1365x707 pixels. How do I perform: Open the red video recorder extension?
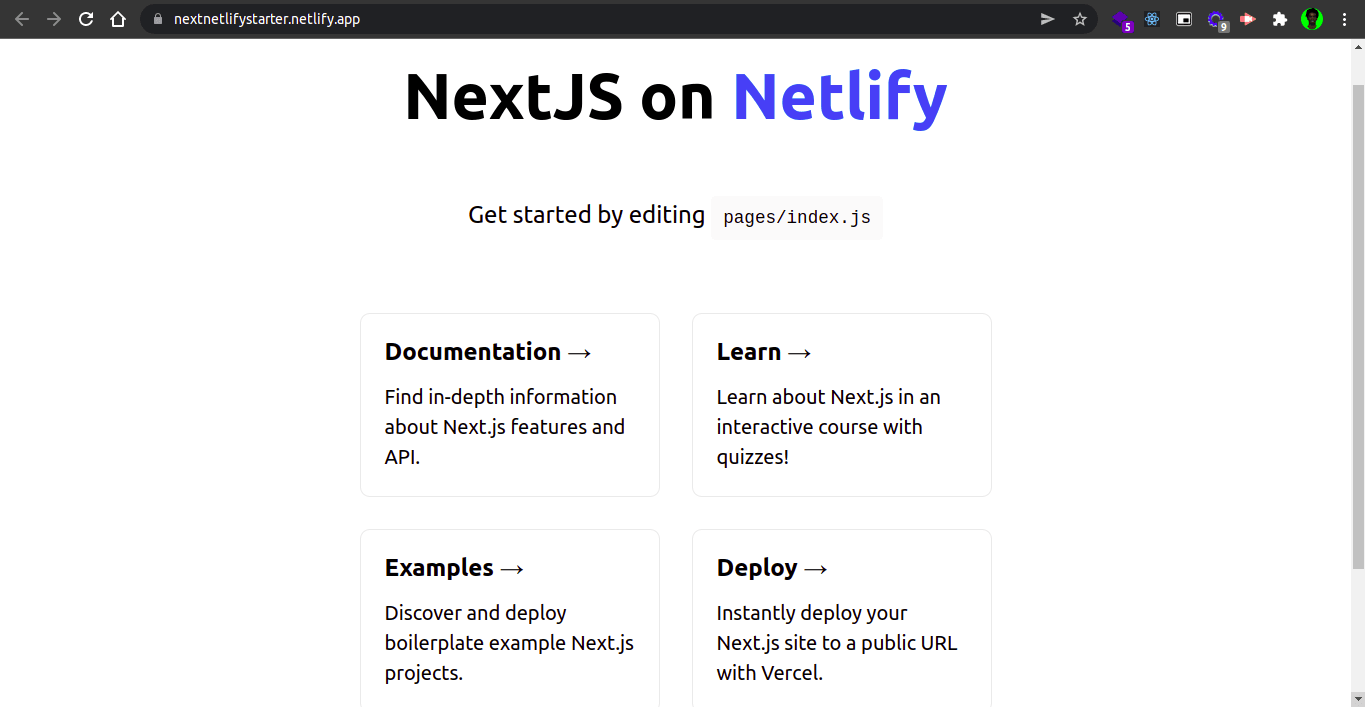click(1248, 19)
